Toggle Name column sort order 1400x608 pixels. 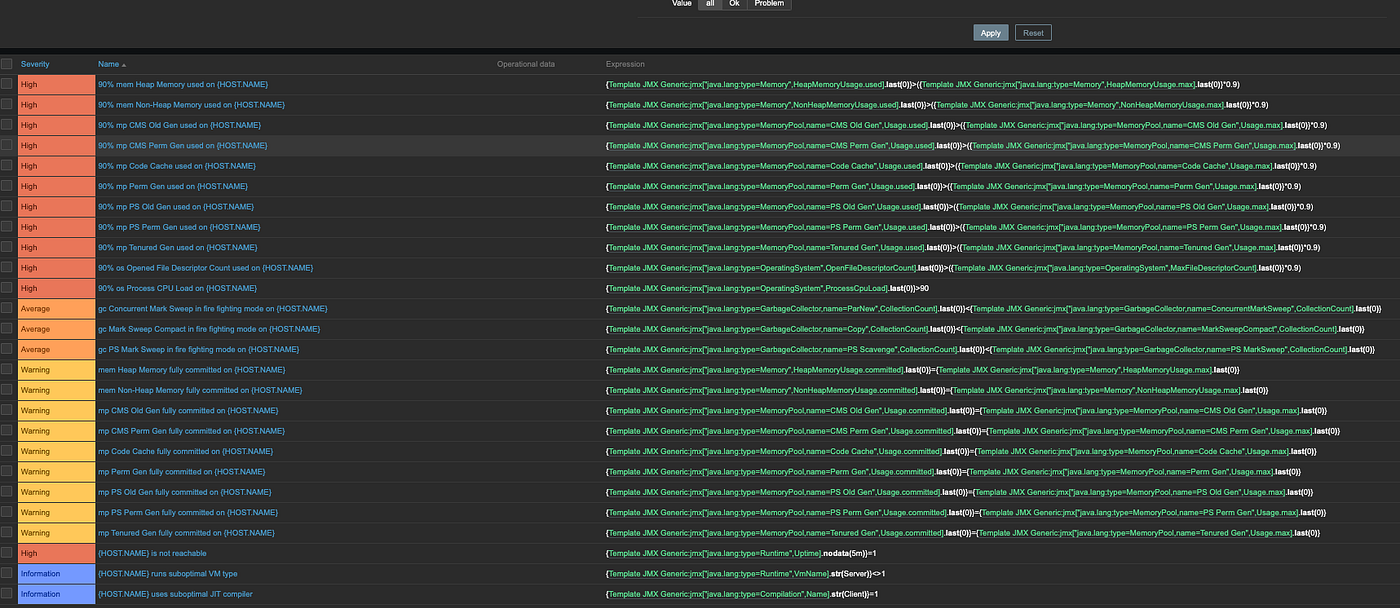112,63
